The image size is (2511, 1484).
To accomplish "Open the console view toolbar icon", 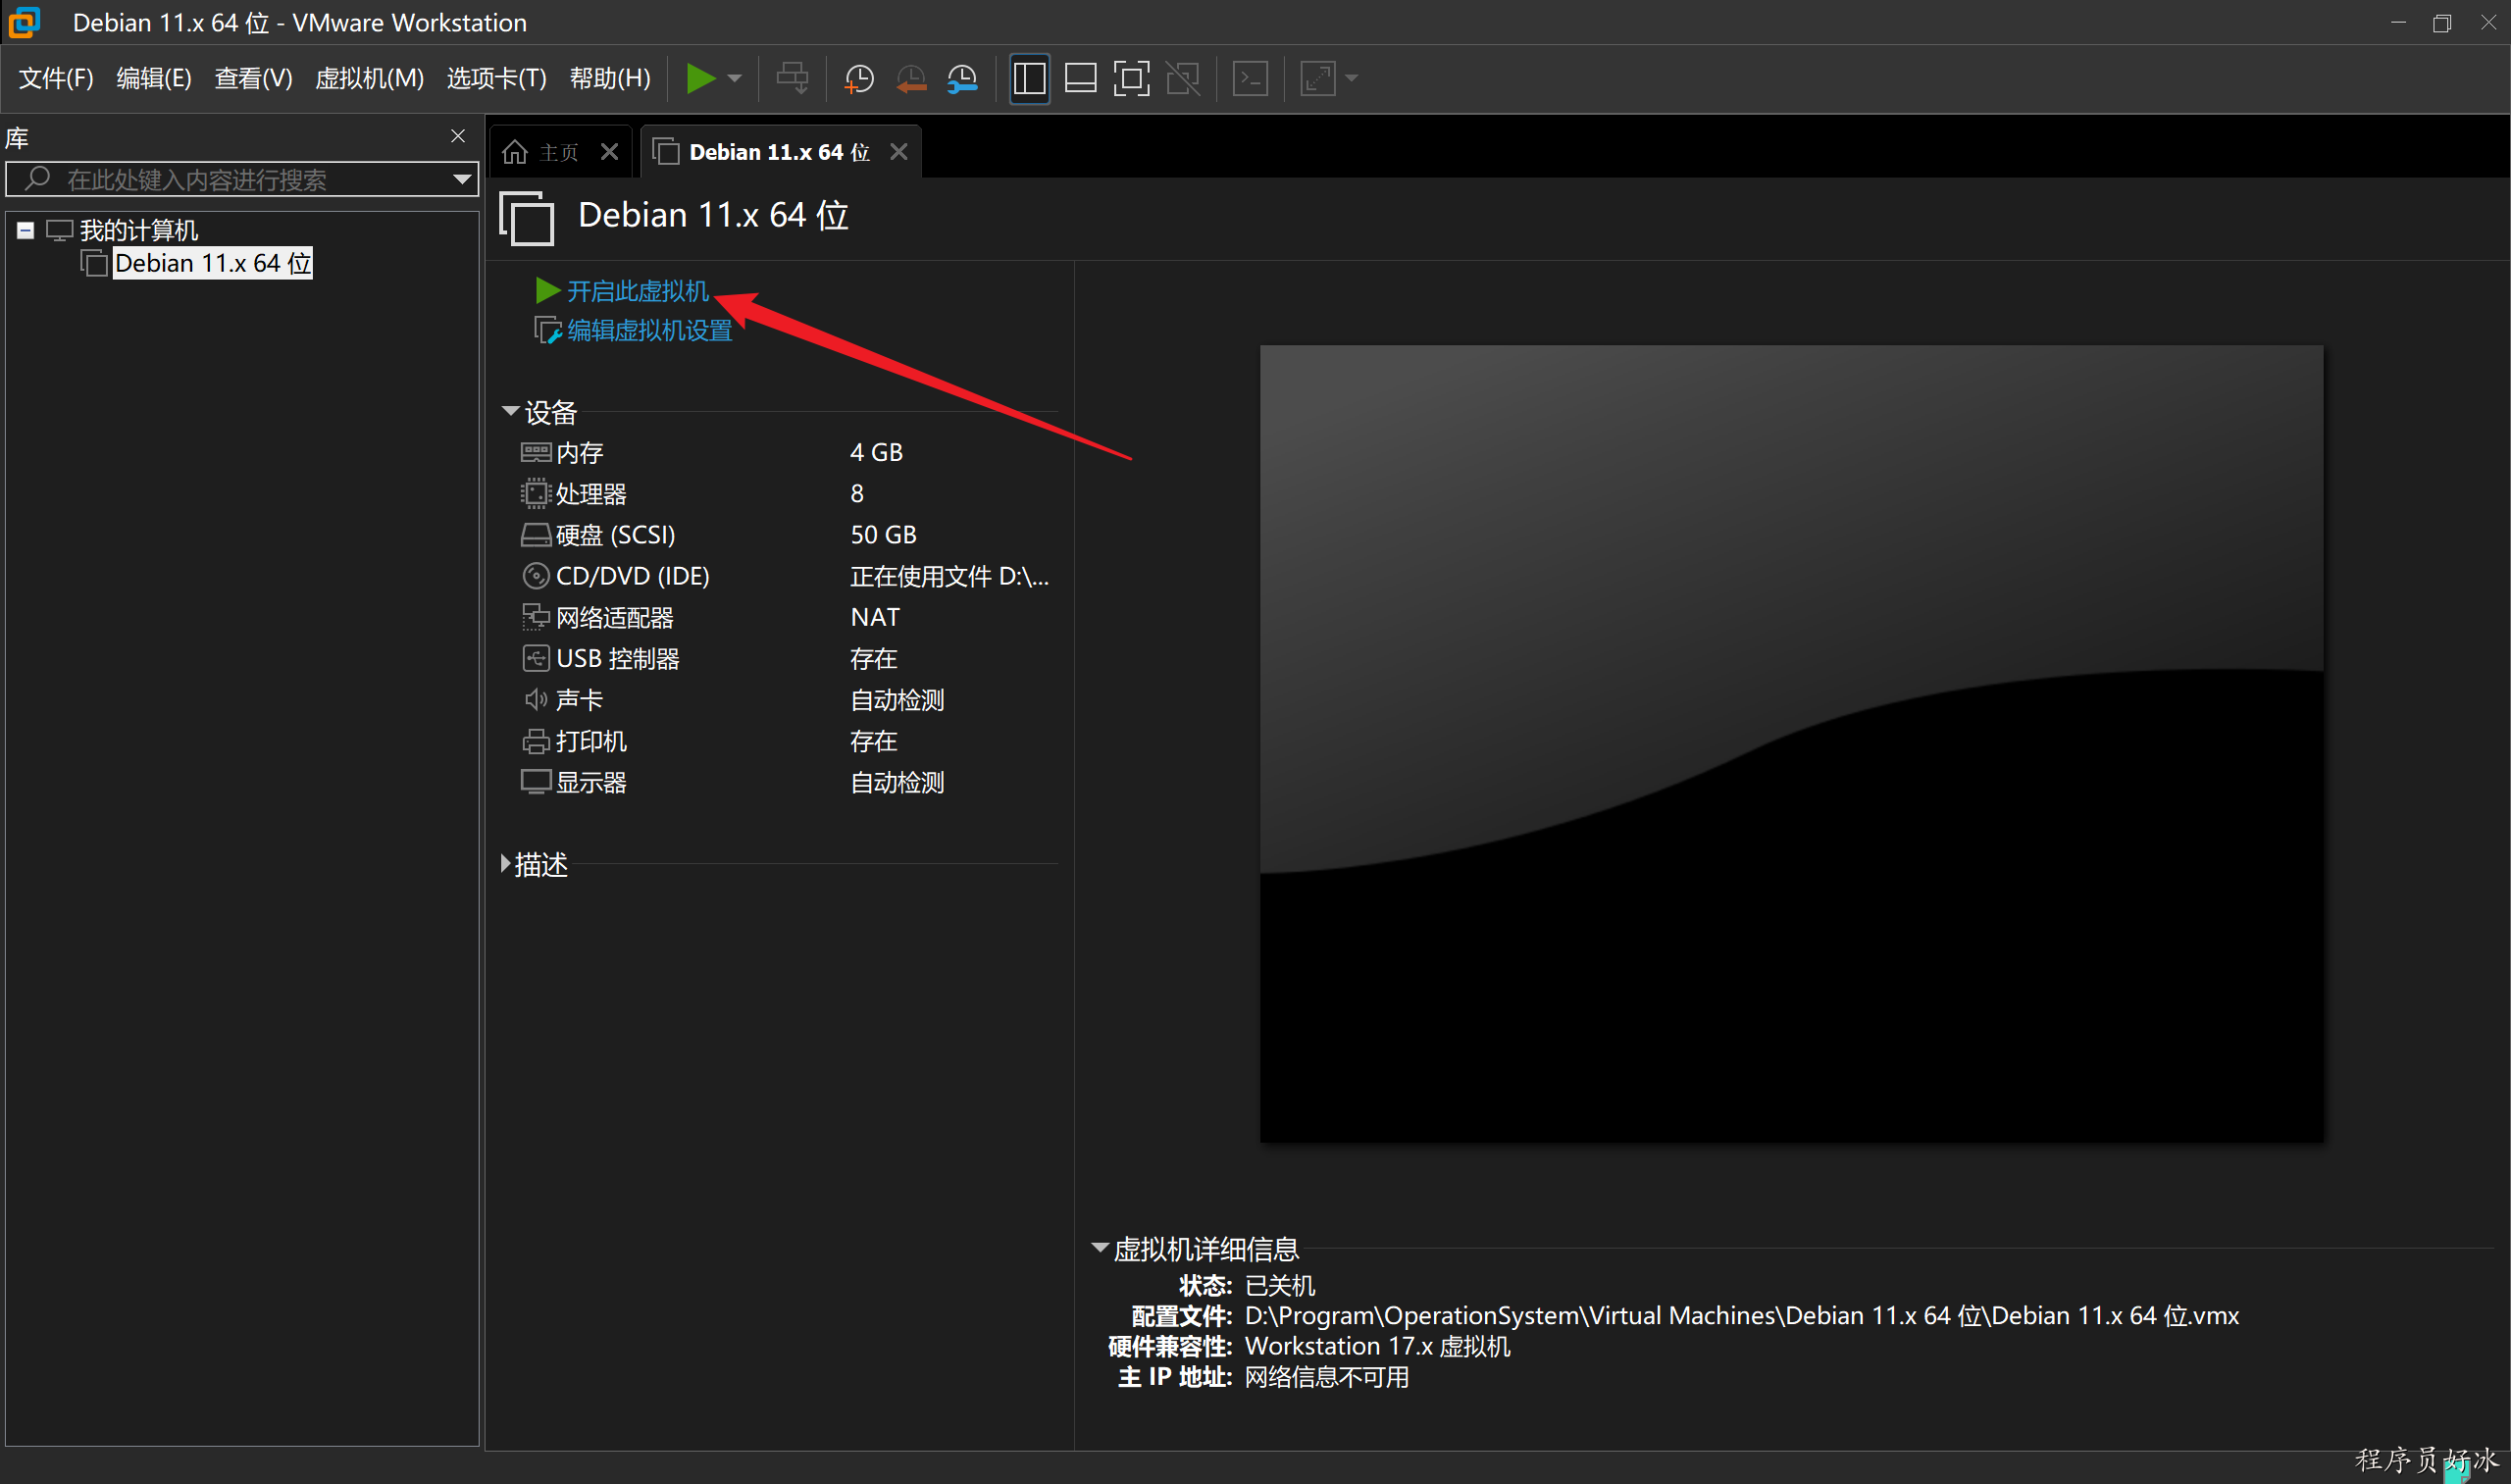I will point(1250,78).
